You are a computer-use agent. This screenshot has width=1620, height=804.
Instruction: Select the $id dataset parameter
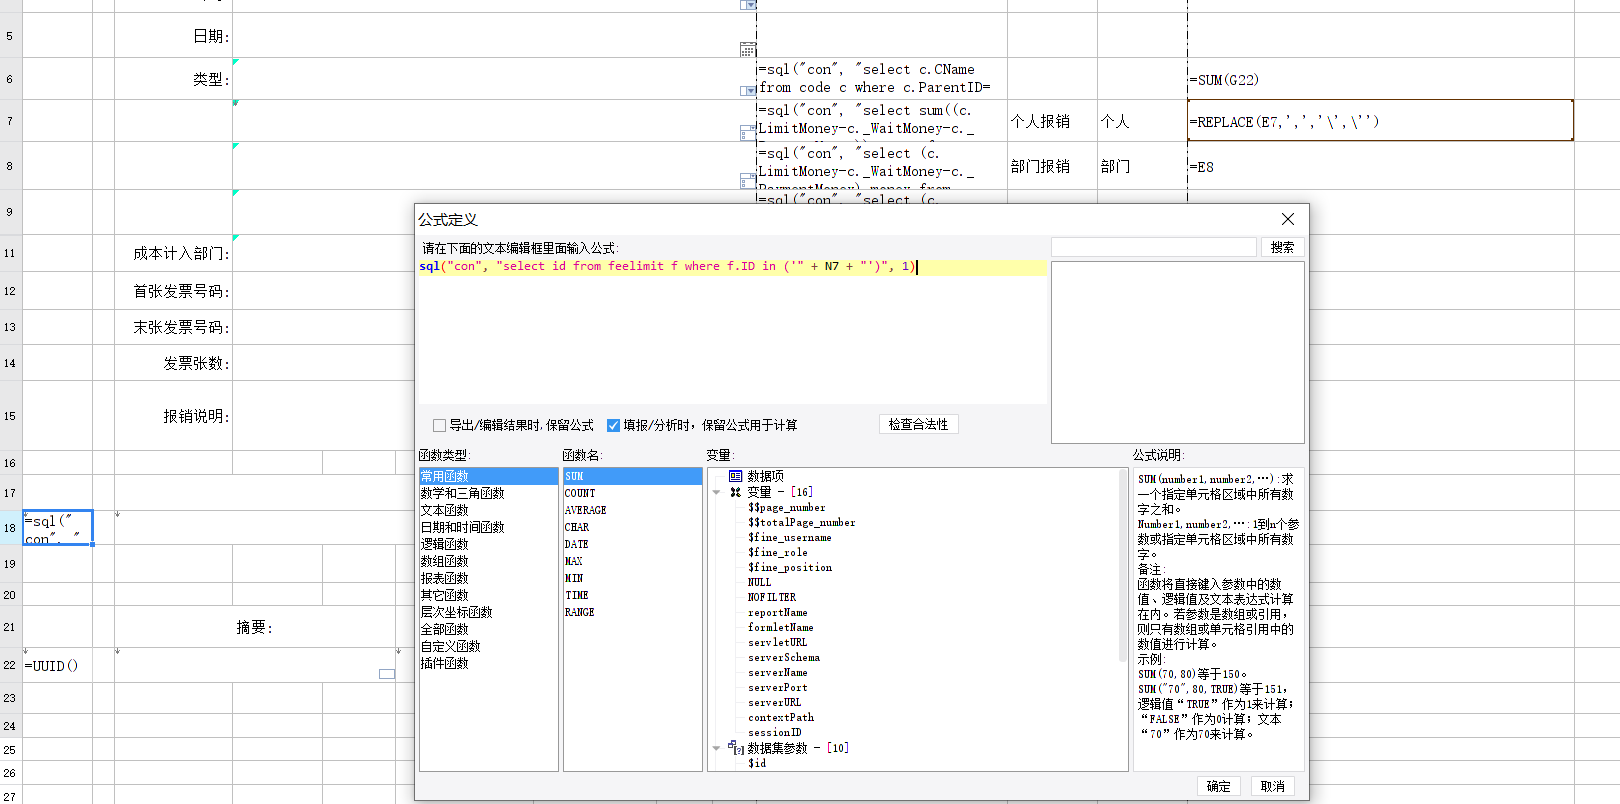click(756, 763)
